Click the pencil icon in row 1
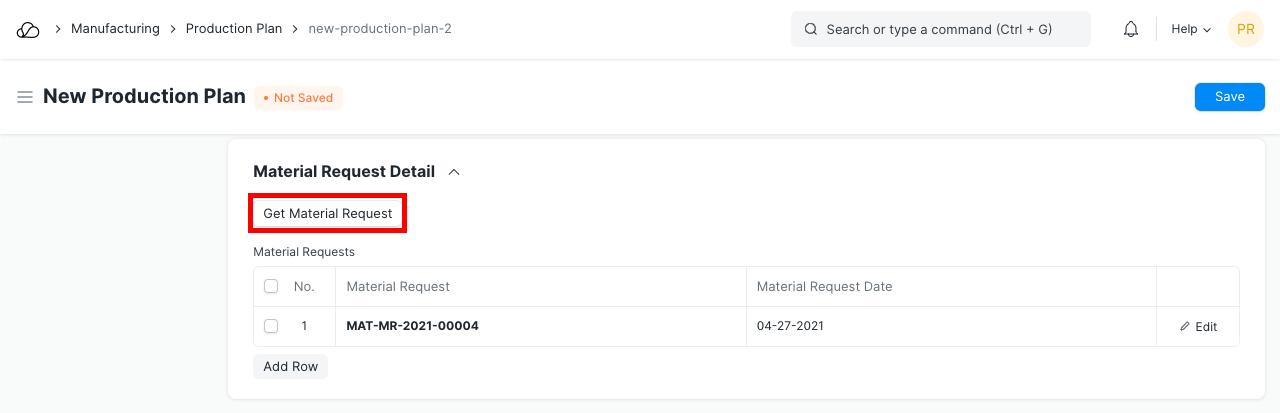The width and height of the screenshot is (1280, 413). pos(1186,327)
